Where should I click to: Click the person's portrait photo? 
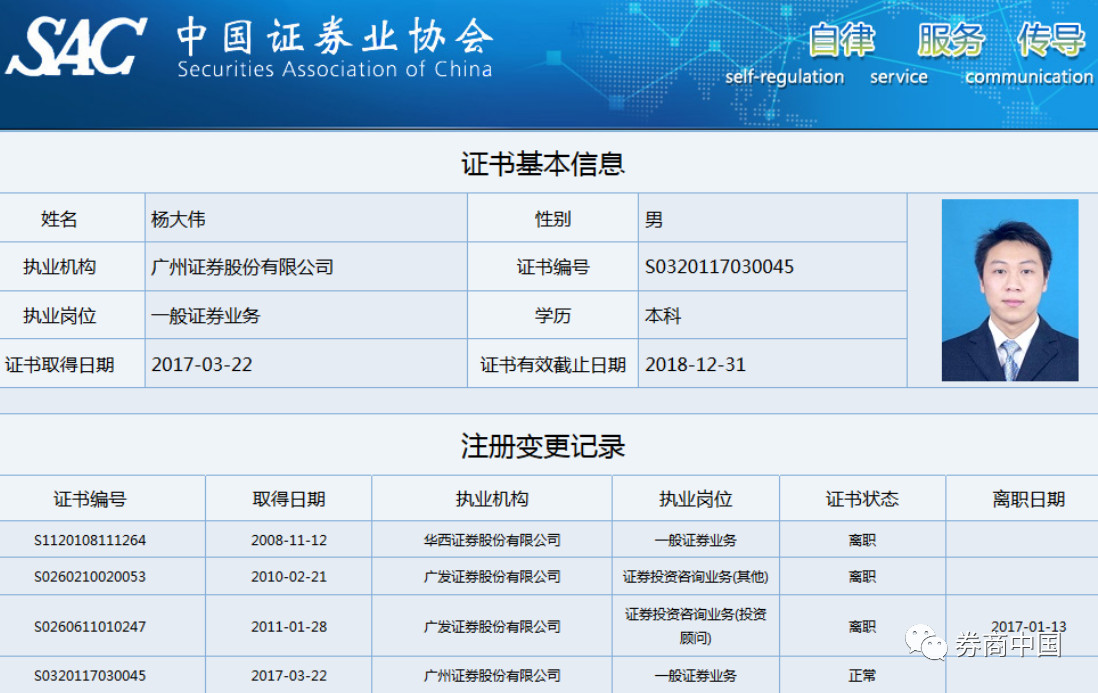point(1010,290)
